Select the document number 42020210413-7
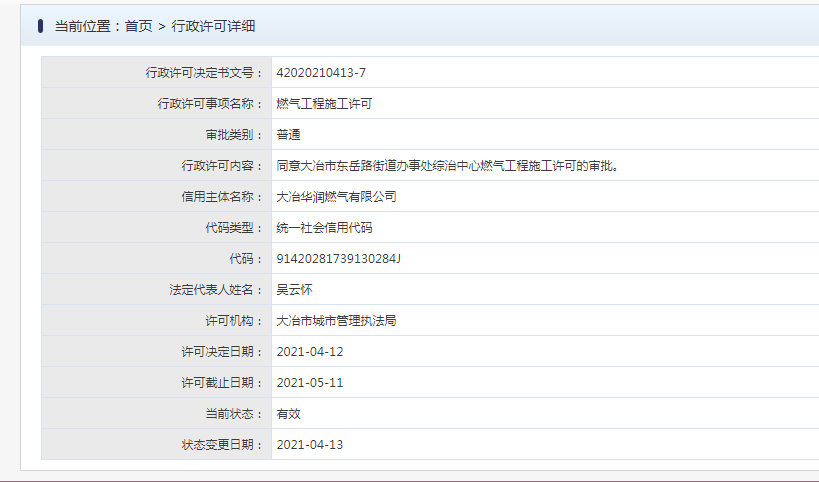This screenshot has width=819, height=482. 321,73
